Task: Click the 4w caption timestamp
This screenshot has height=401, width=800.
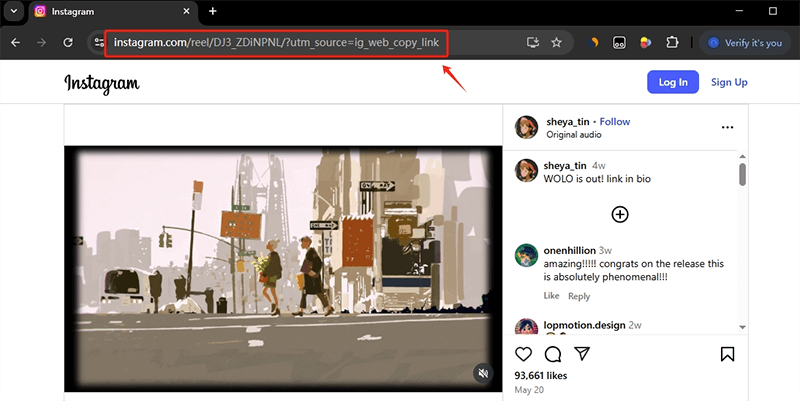Action: pyautogui.click(x=598, y=166)
